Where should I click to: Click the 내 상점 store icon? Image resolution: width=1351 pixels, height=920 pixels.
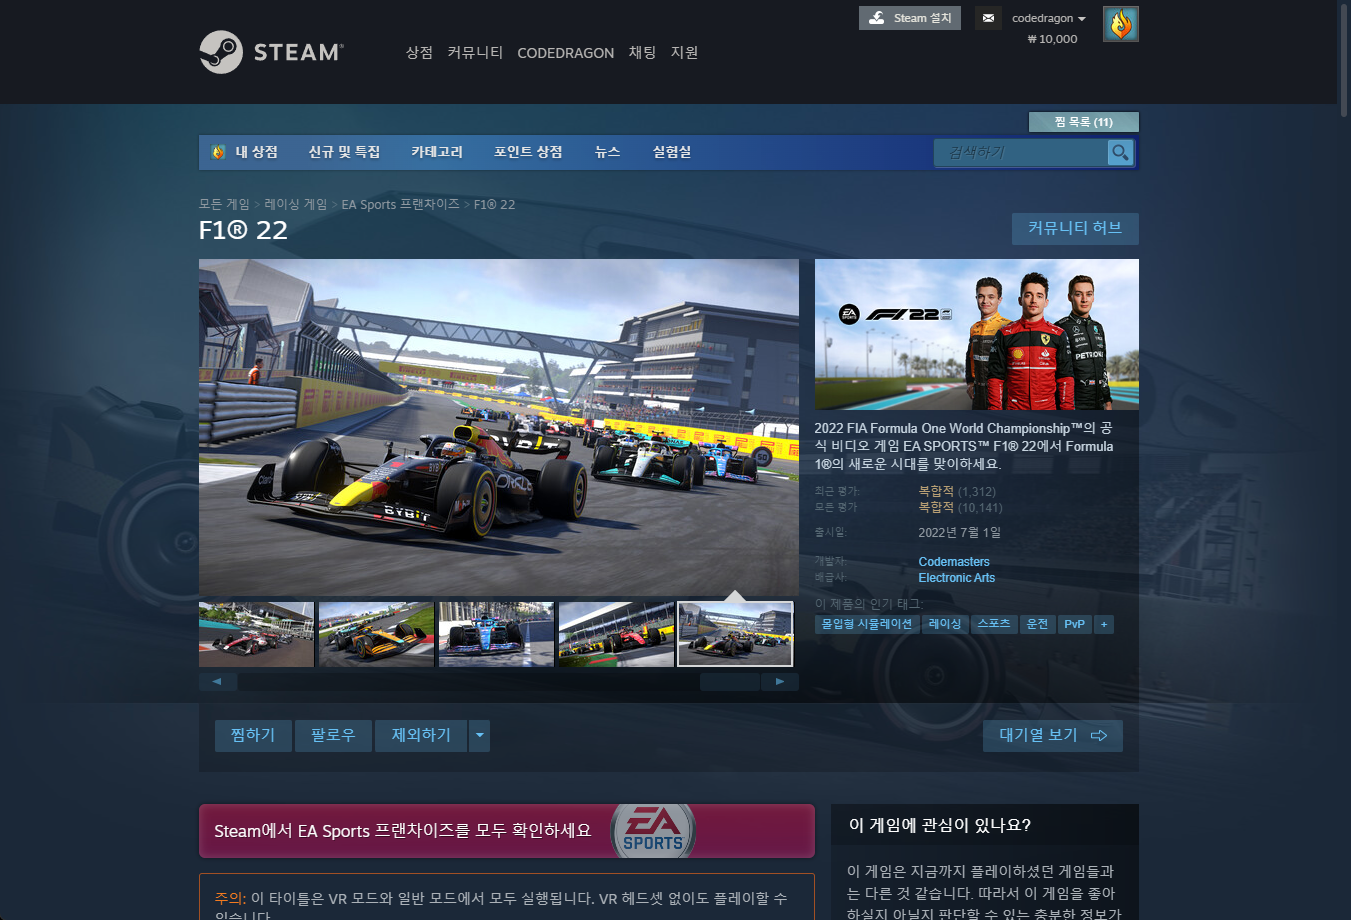click(x=218, y=152)
